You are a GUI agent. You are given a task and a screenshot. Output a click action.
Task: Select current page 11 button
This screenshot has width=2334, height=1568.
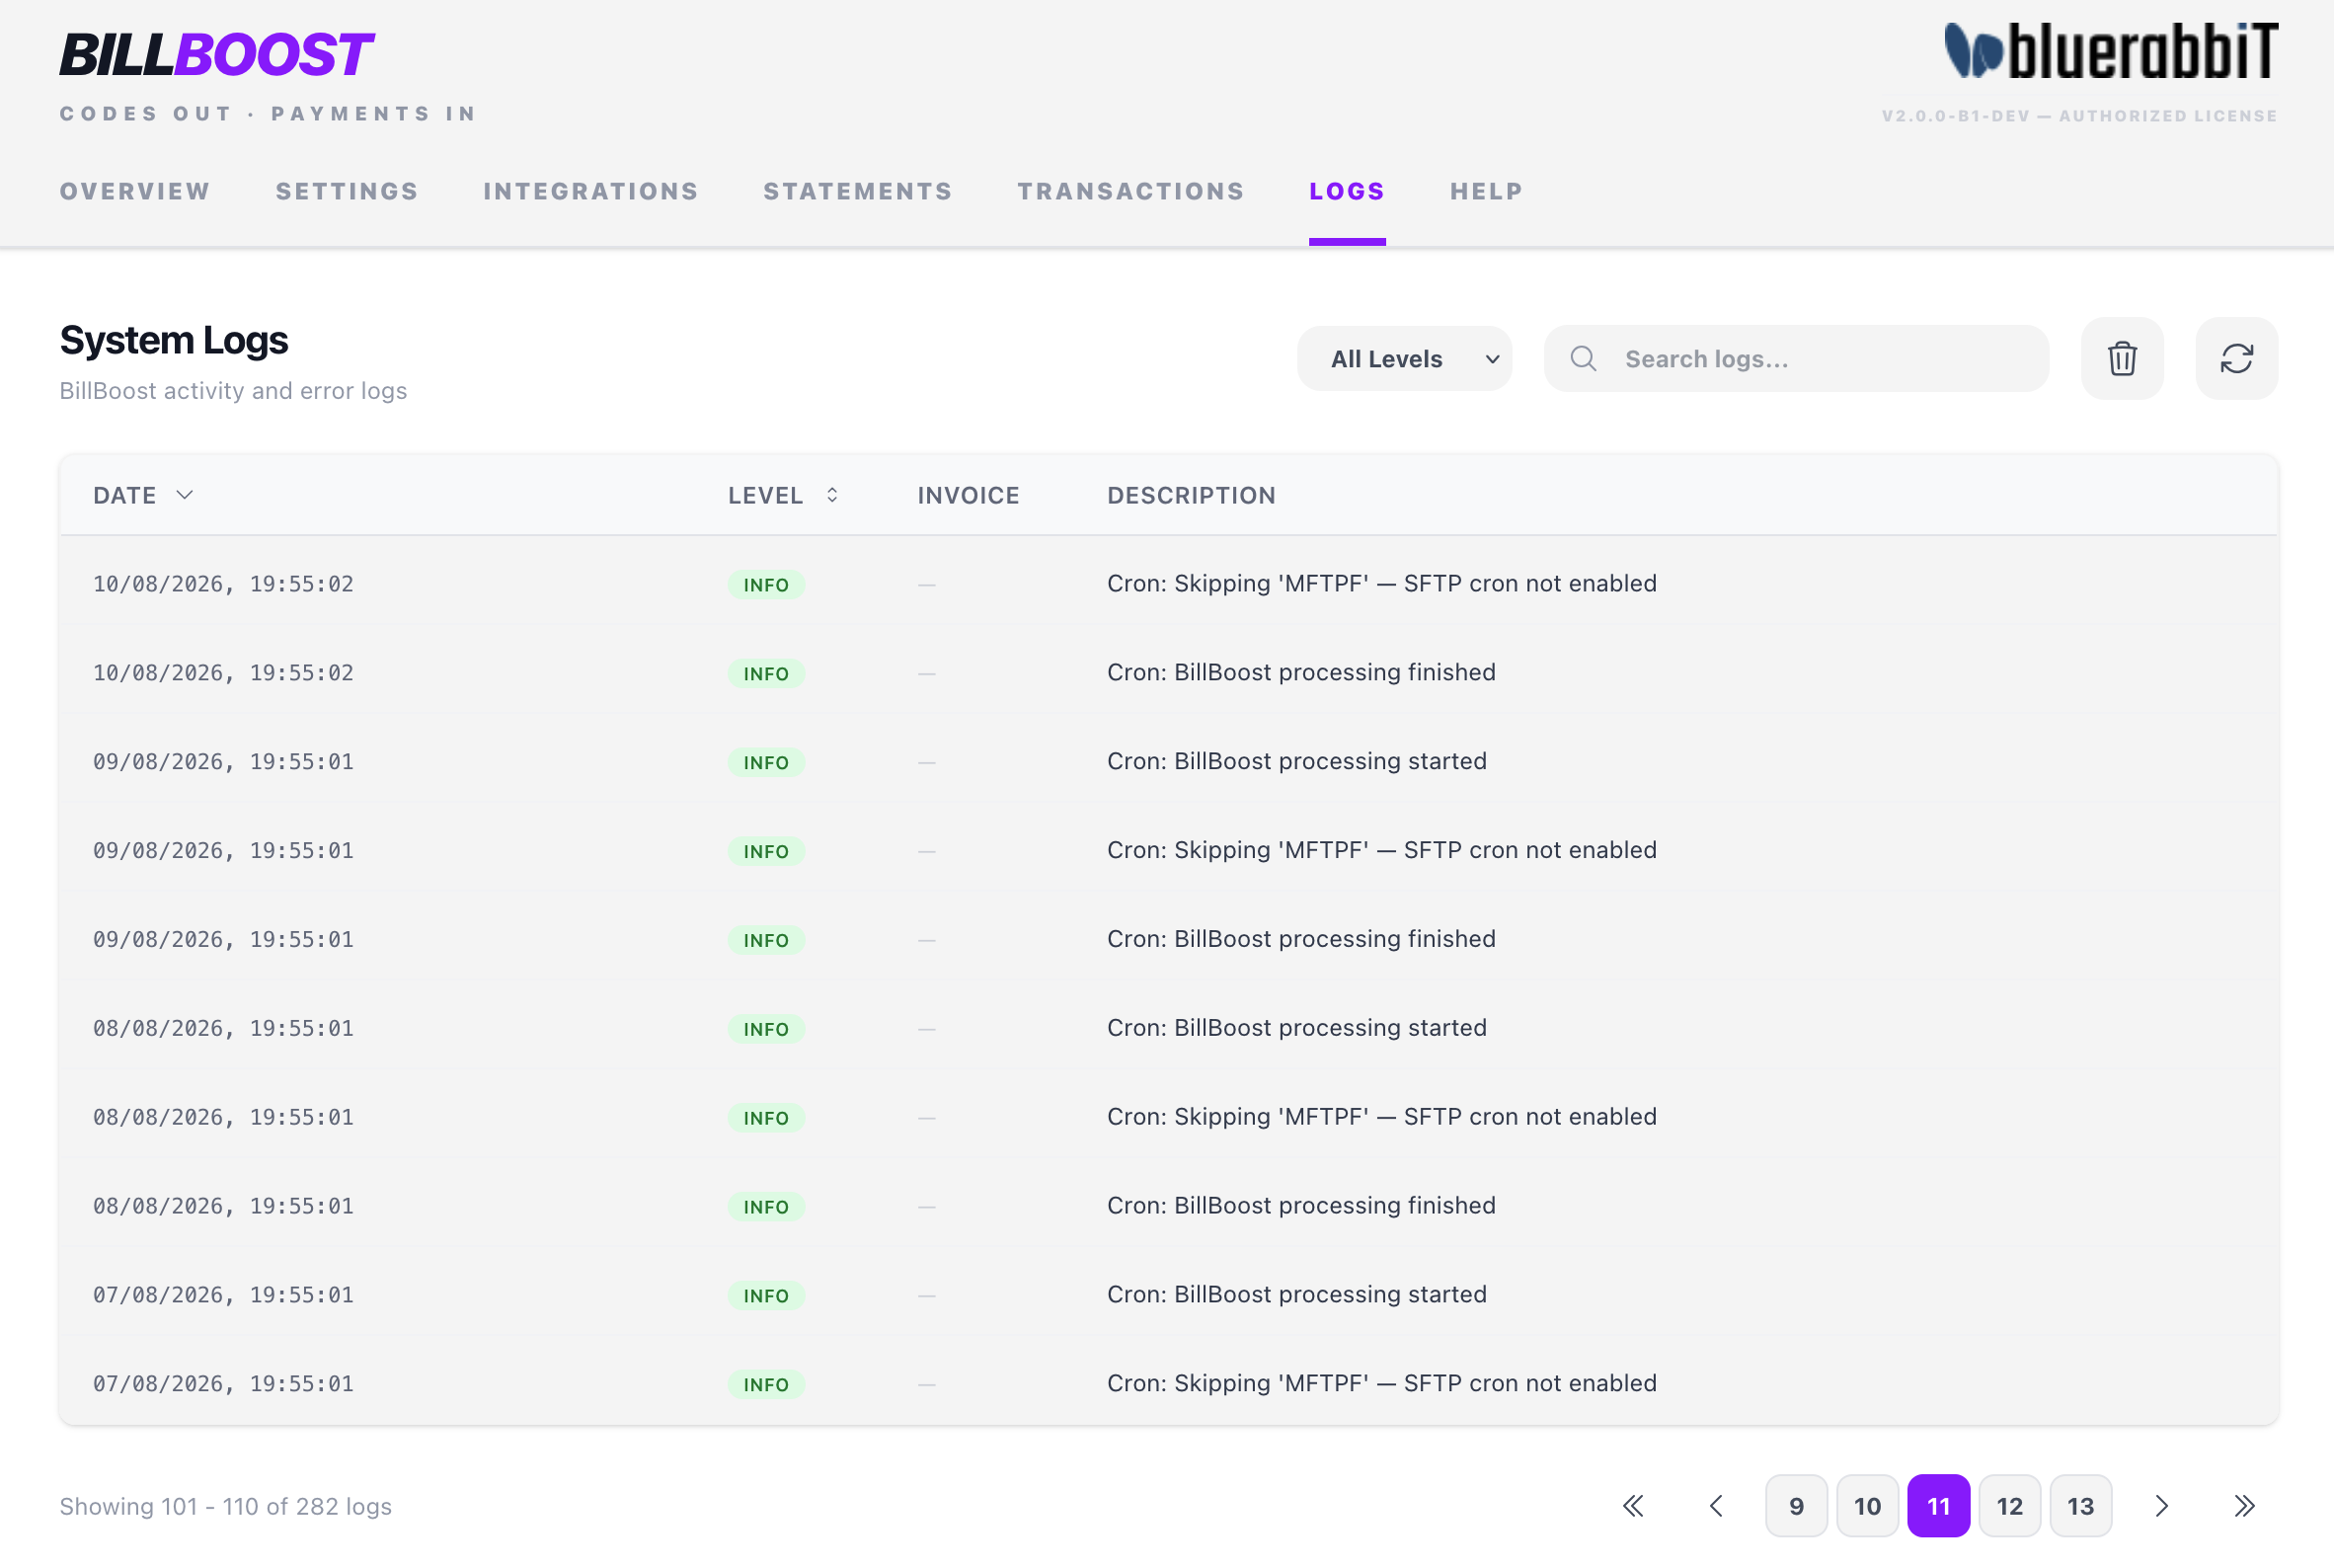(1938, 1506)
